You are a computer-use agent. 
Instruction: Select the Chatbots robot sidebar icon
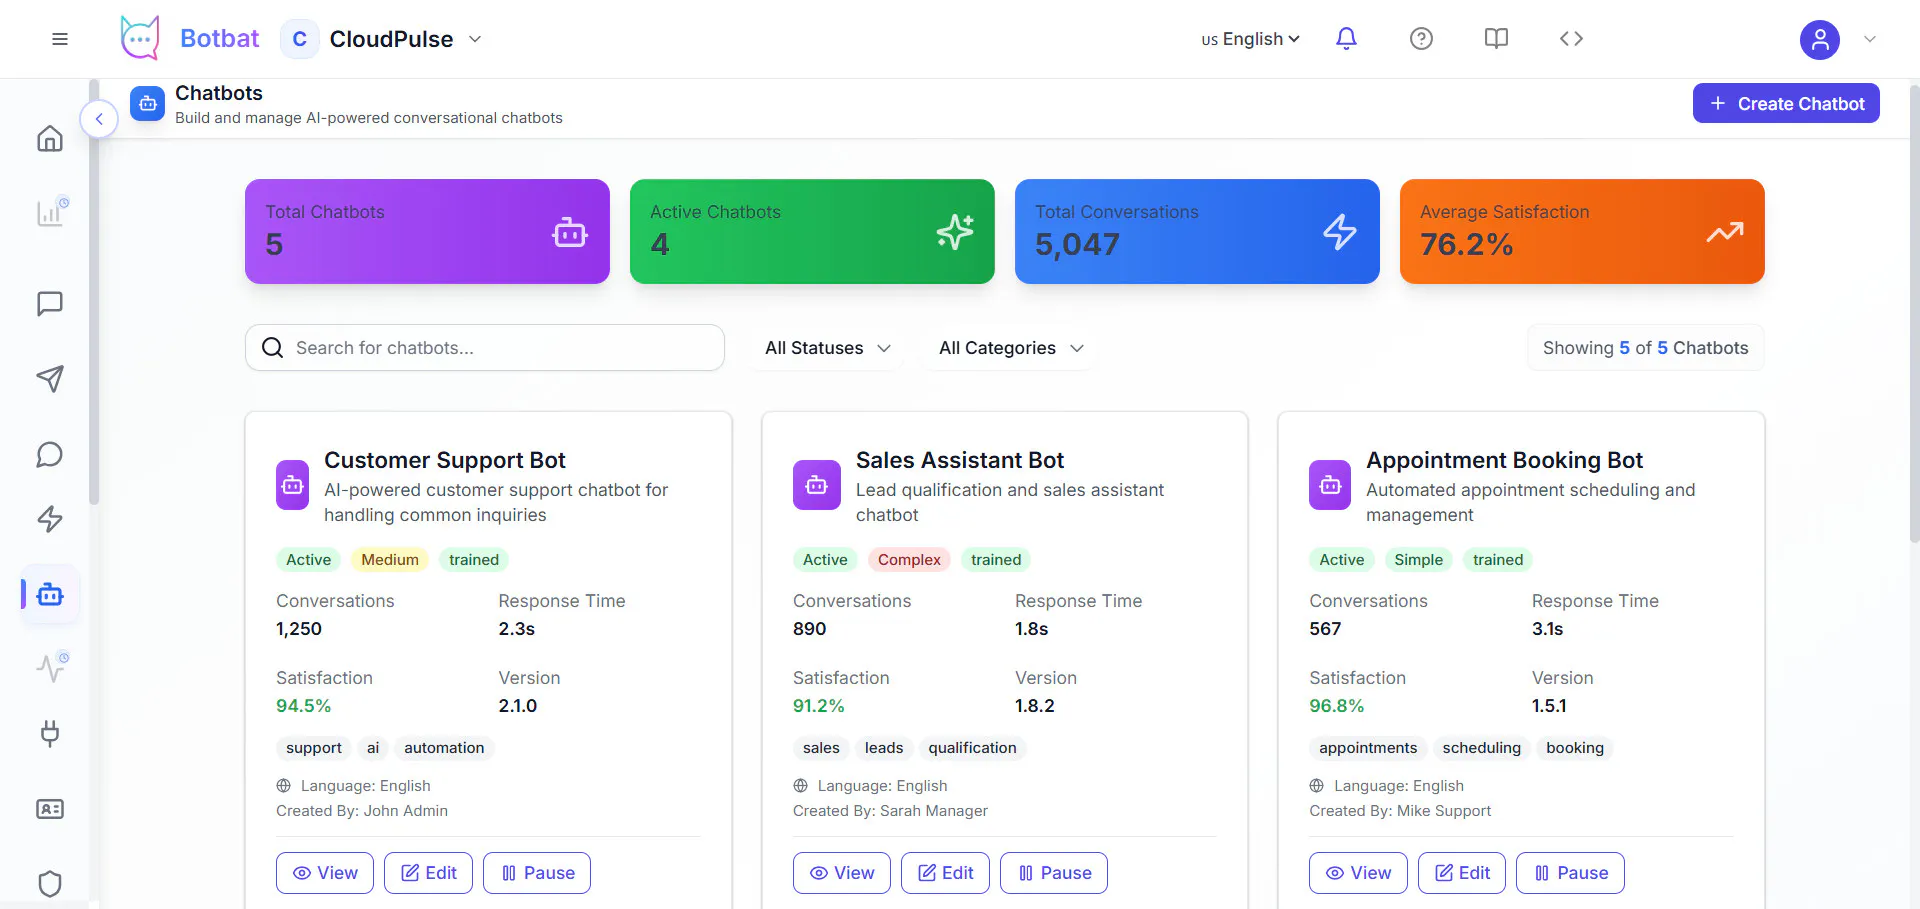click(x=50, y=594)
